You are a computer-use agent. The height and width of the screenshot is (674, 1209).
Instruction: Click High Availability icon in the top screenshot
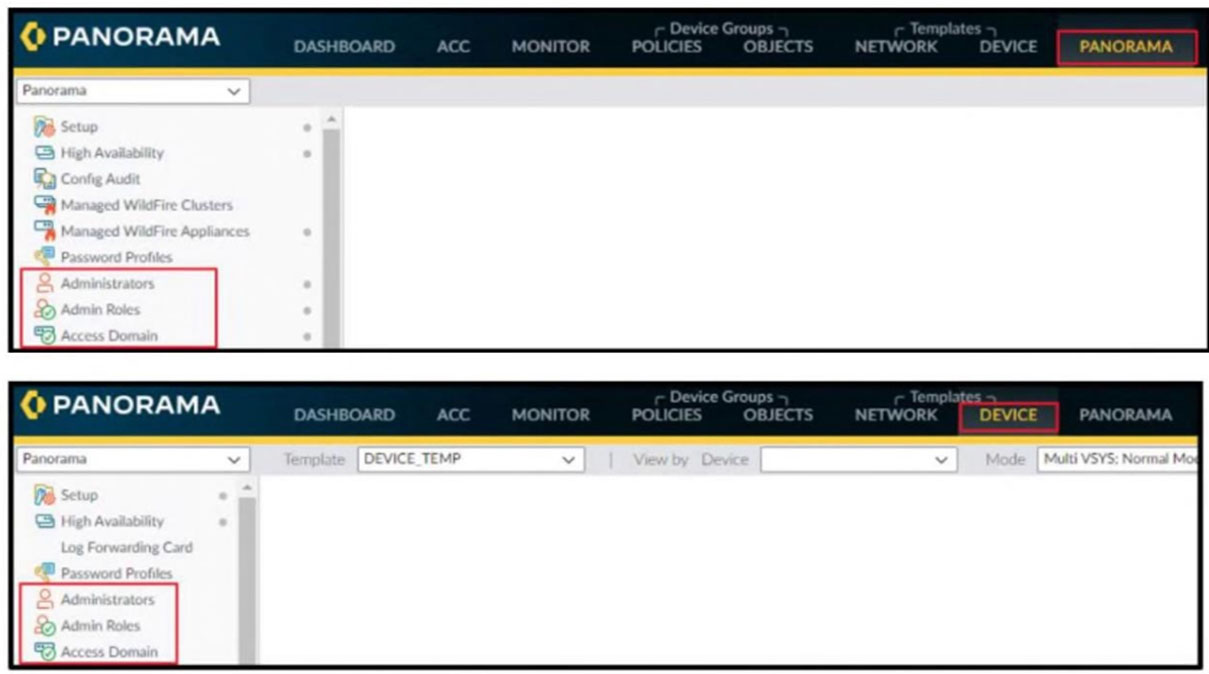(44, 153)
